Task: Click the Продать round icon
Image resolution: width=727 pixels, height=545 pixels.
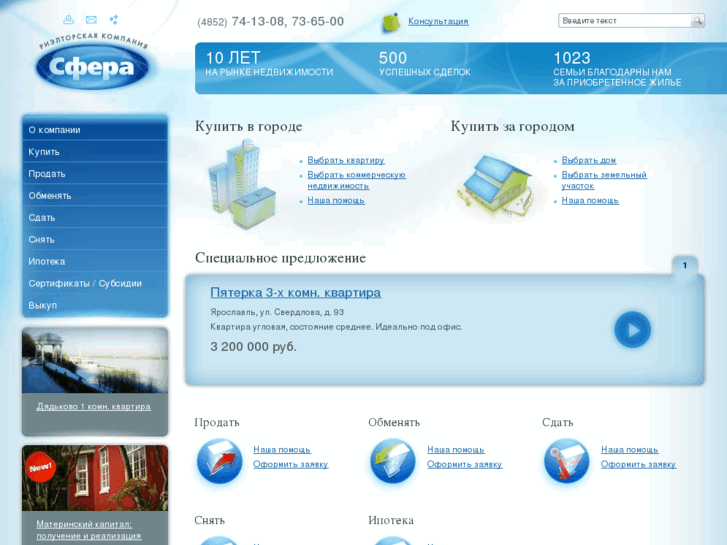Action: [x=219, y=461]
